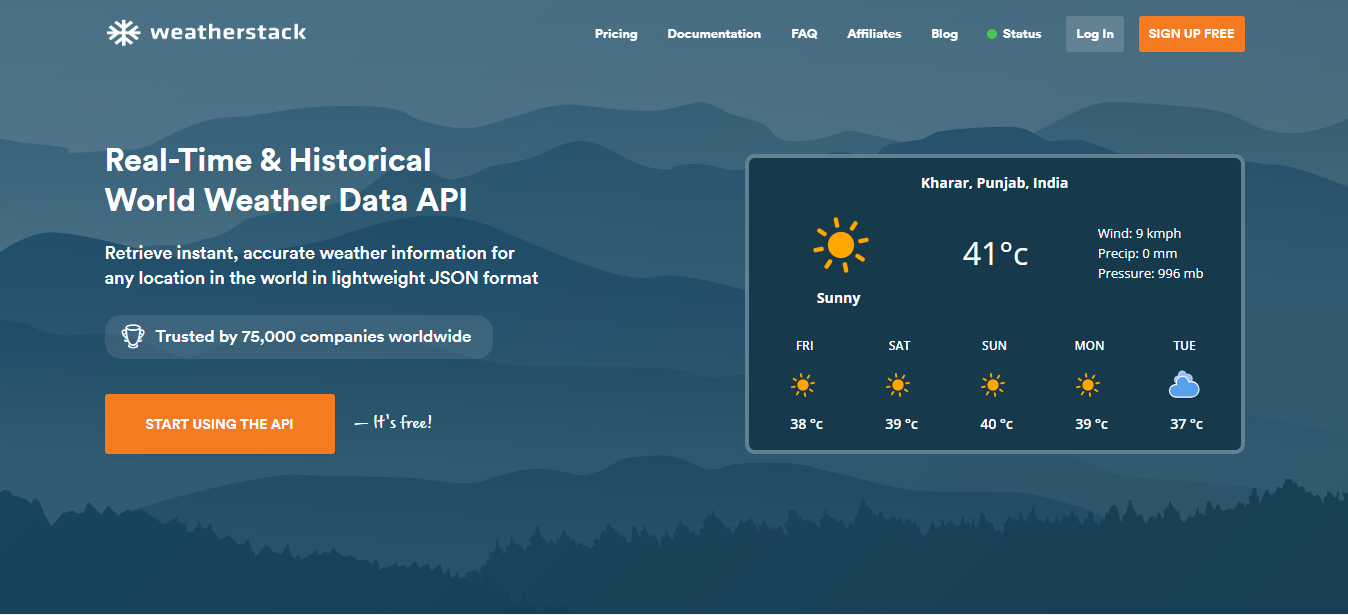1348x615 pixels.
Task: Click the TUE day label
Action: (x=1184, y=346)
